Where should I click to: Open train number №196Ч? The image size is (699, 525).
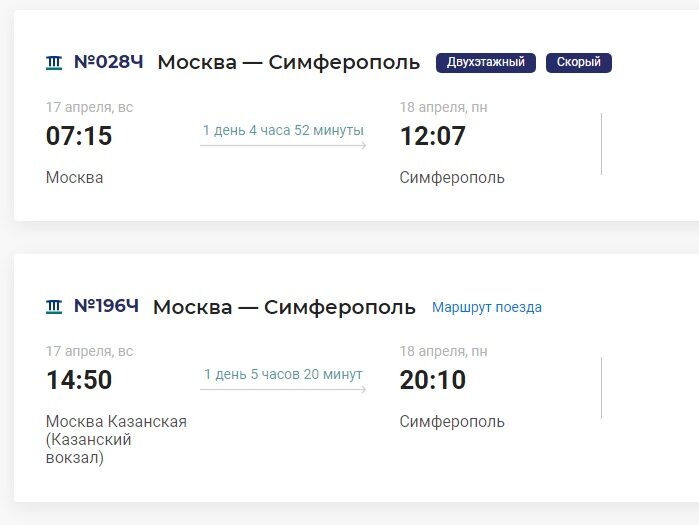tap(106, 306)
